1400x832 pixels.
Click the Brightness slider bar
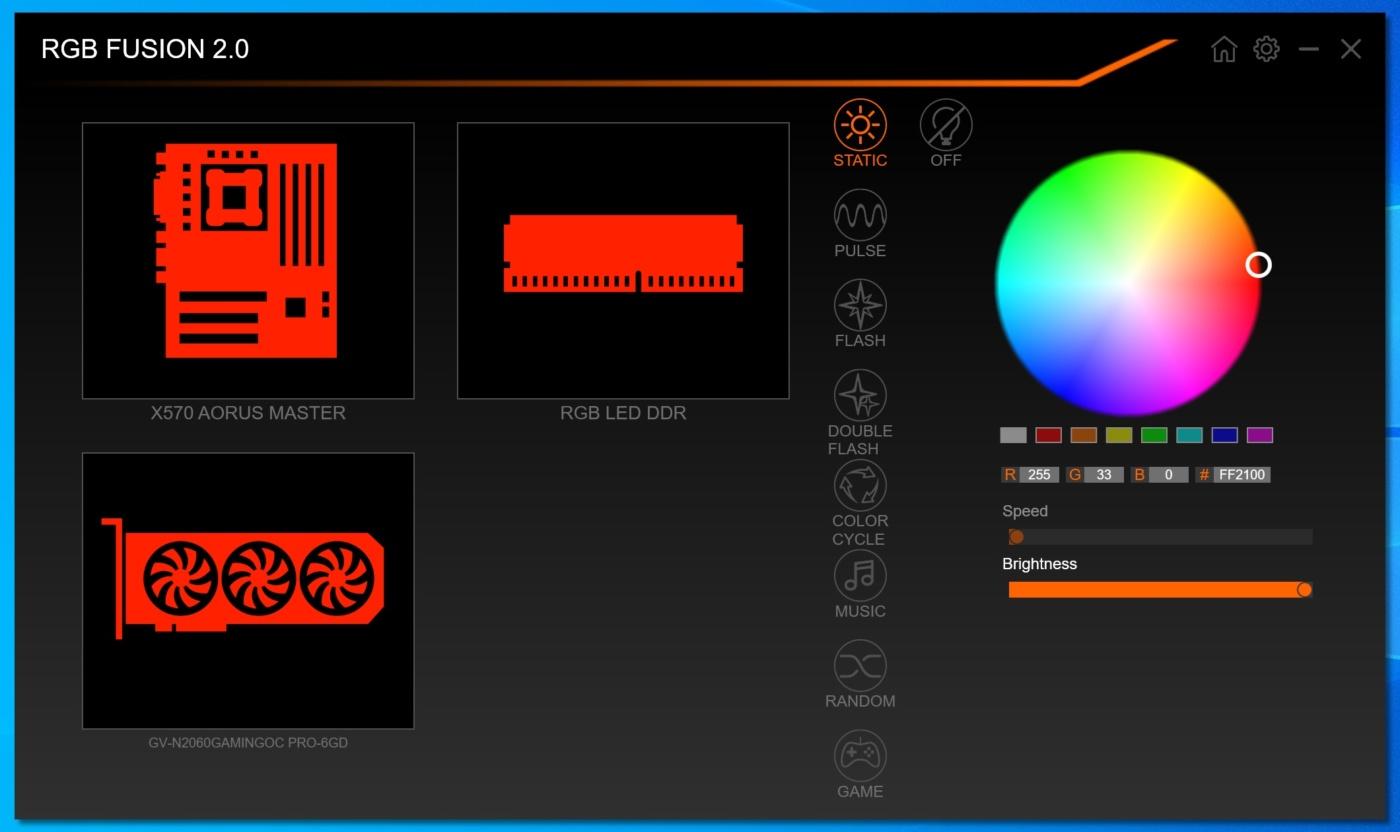coord(1160,590)
